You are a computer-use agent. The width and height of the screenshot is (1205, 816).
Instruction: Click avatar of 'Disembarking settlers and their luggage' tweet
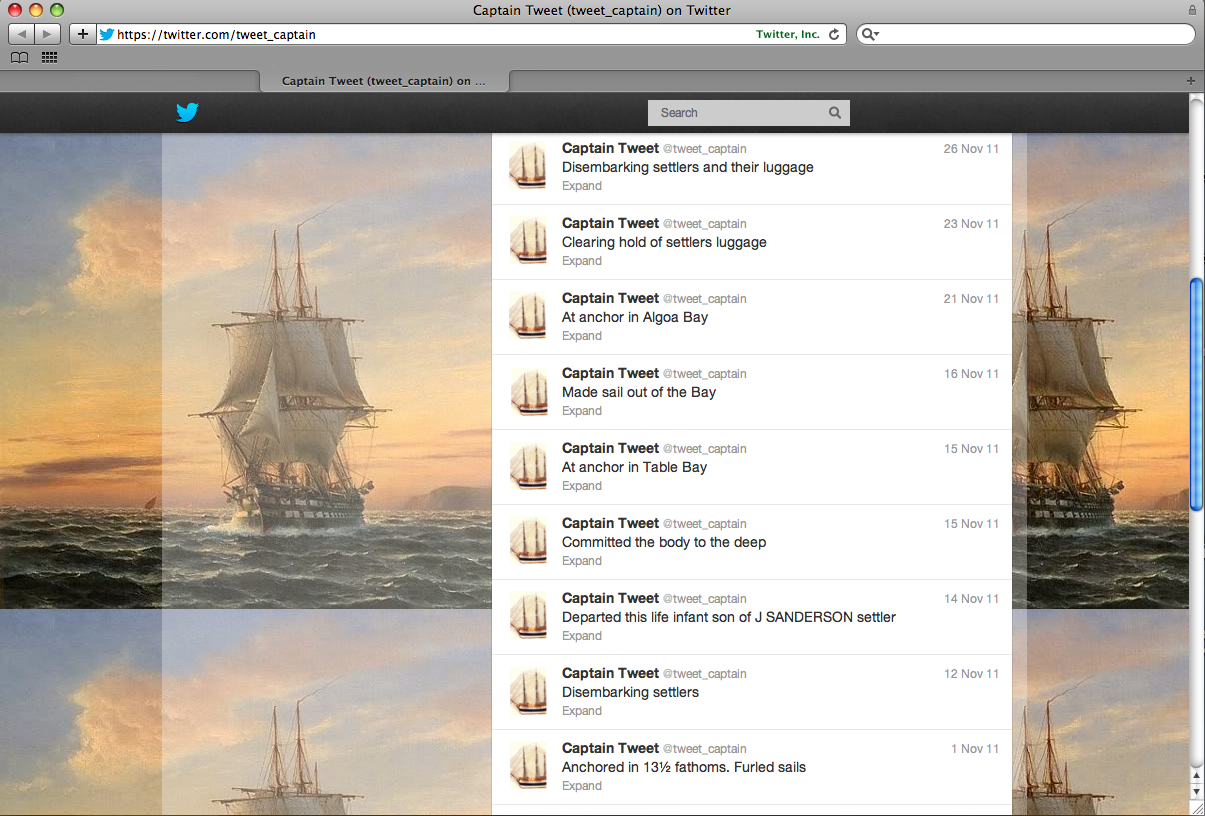point(528,165)
